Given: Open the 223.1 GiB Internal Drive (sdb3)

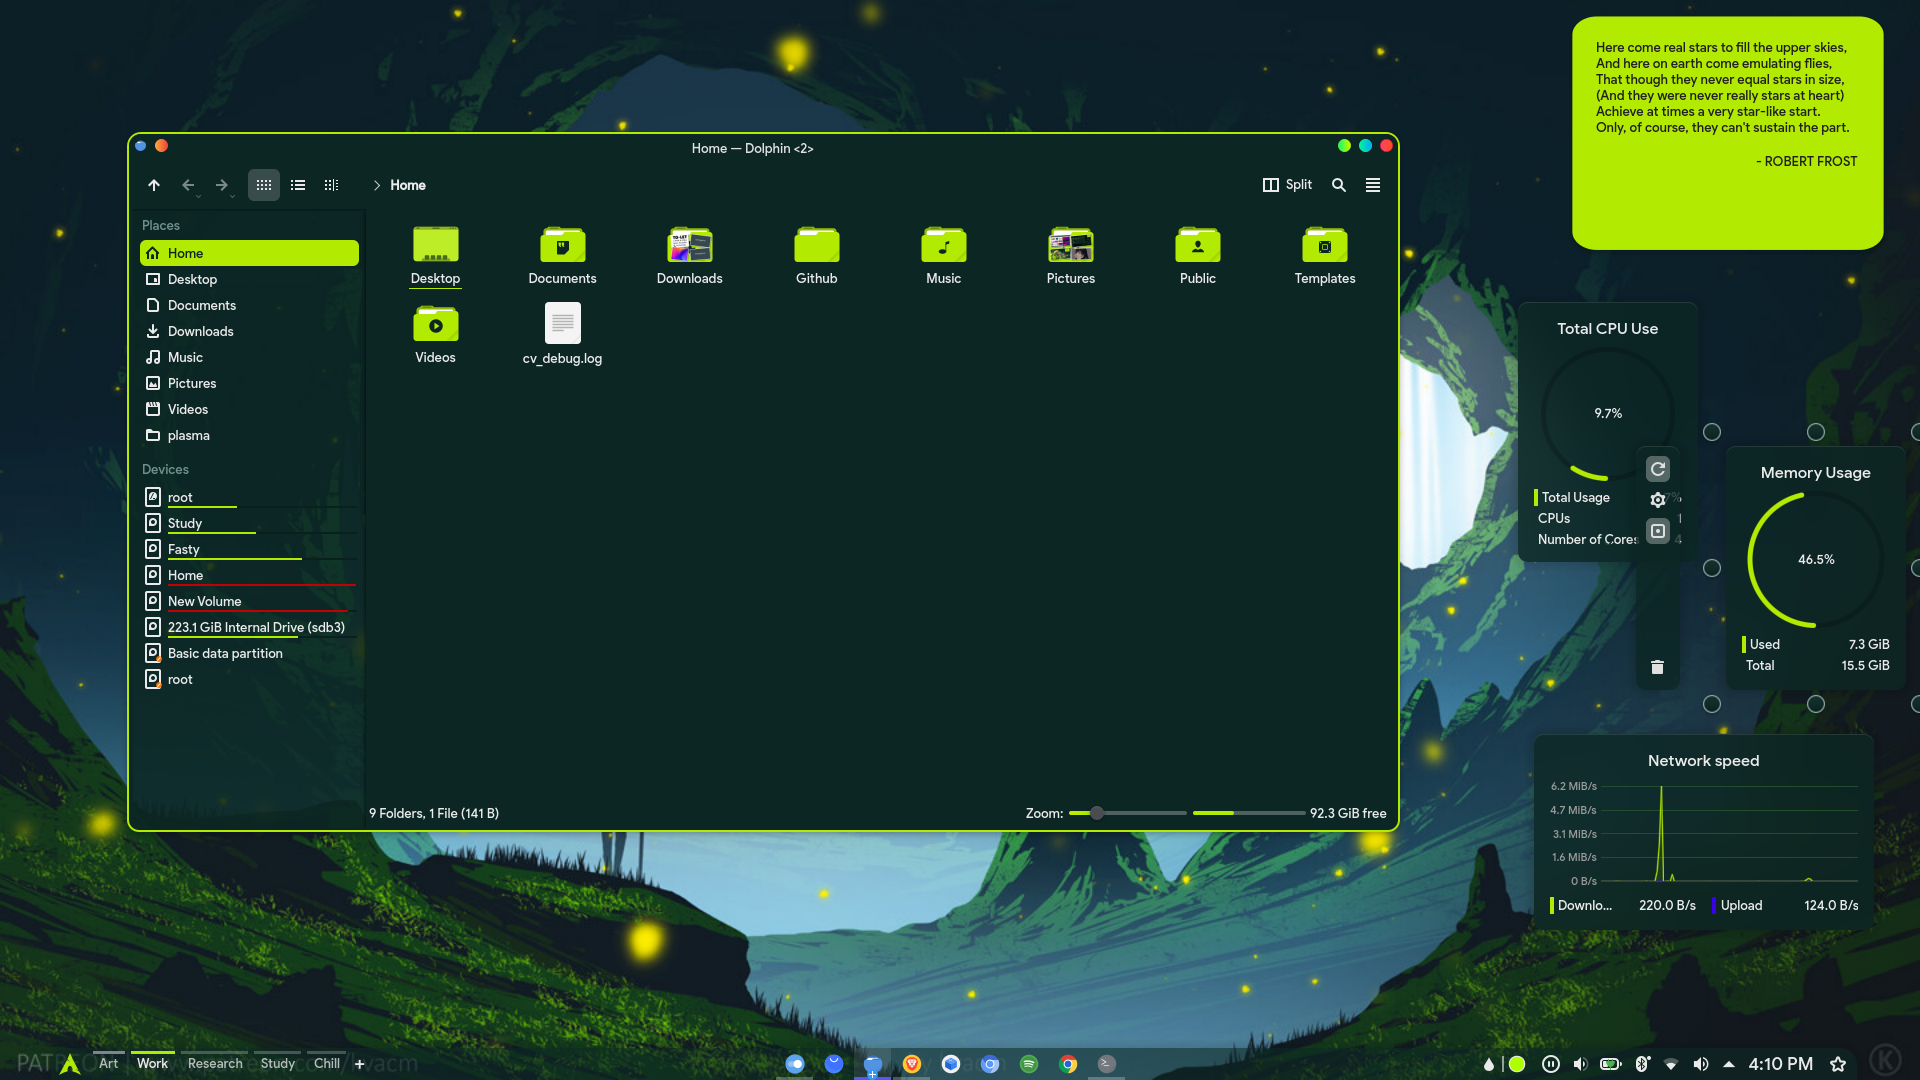Looking at the screenshot, I should [x=249, y=627].
